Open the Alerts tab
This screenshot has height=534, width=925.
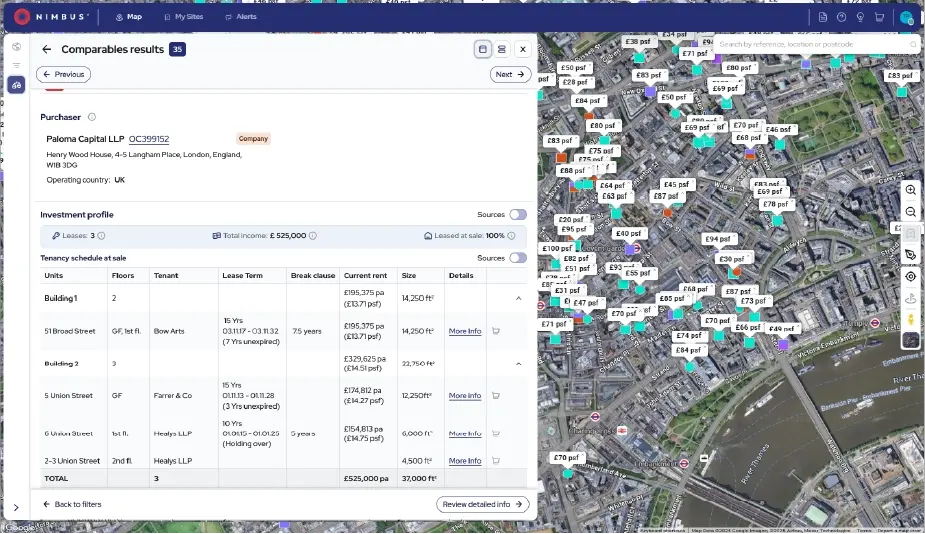tap(241, 17)
